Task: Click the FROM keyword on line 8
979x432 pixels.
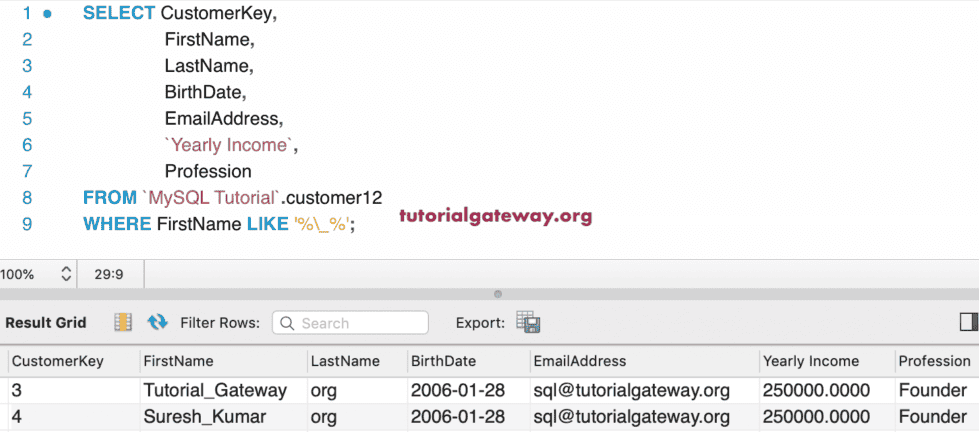Action: coord(109,198)
